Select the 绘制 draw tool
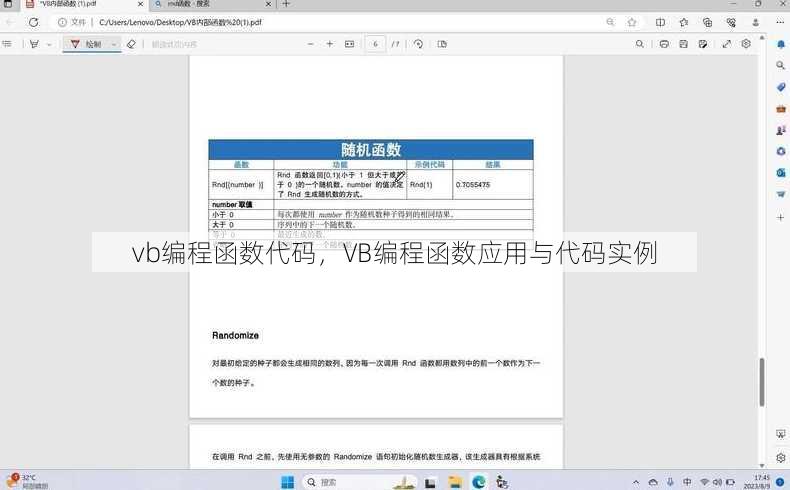 [87, 44]
